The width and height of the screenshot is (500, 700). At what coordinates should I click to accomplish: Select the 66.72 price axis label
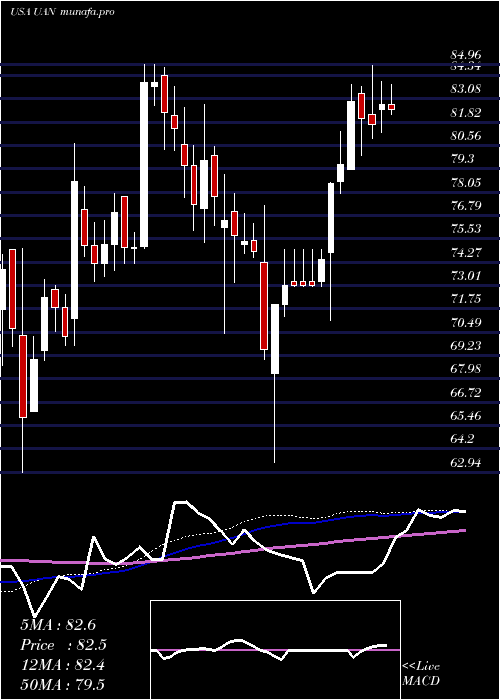pyautogui.click(x=466, y=392)
